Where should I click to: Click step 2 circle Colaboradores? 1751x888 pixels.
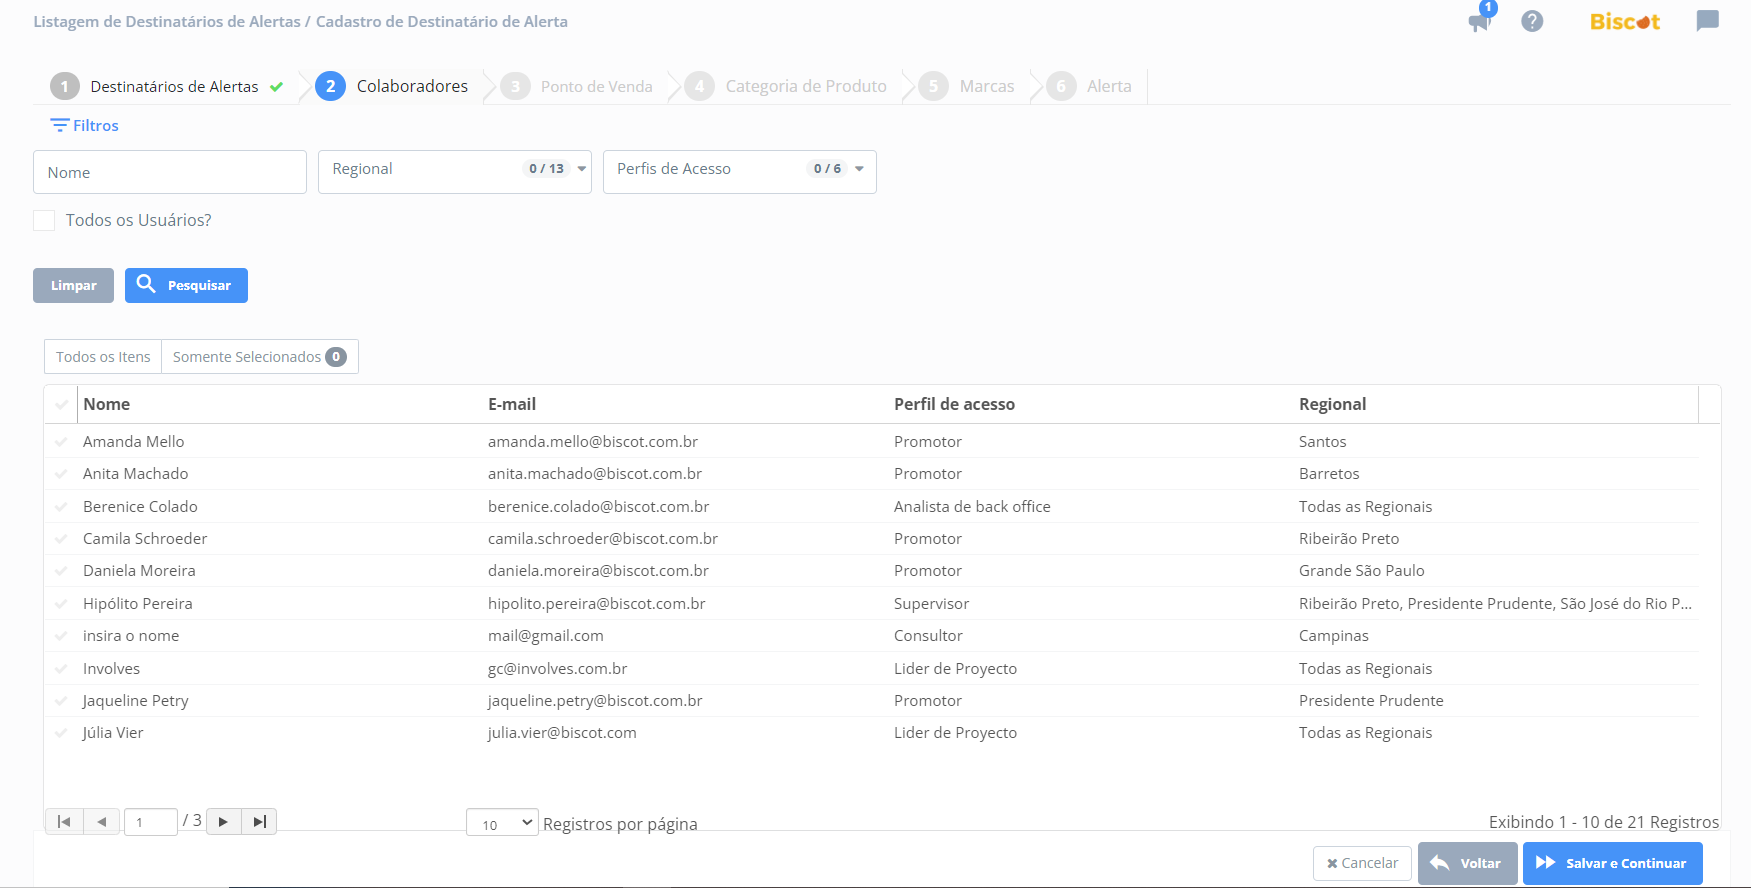click(x=331, y=86)
